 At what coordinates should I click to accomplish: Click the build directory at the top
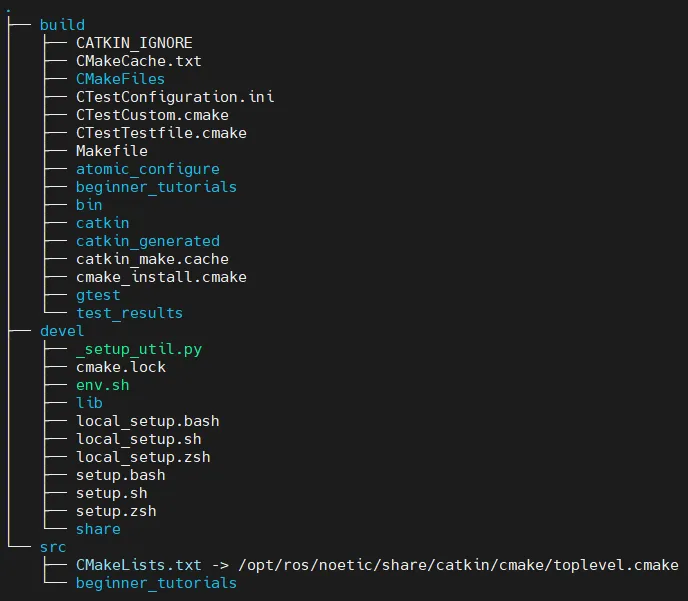point(62,25)
